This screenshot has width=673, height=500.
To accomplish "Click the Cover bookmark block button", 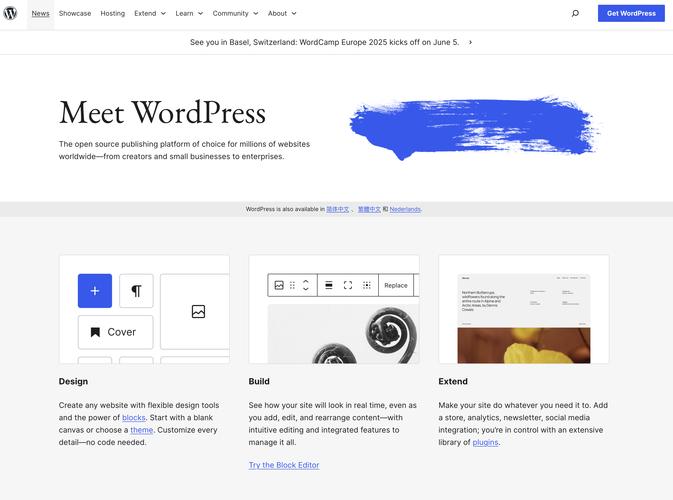I will [x=115, y=332].
